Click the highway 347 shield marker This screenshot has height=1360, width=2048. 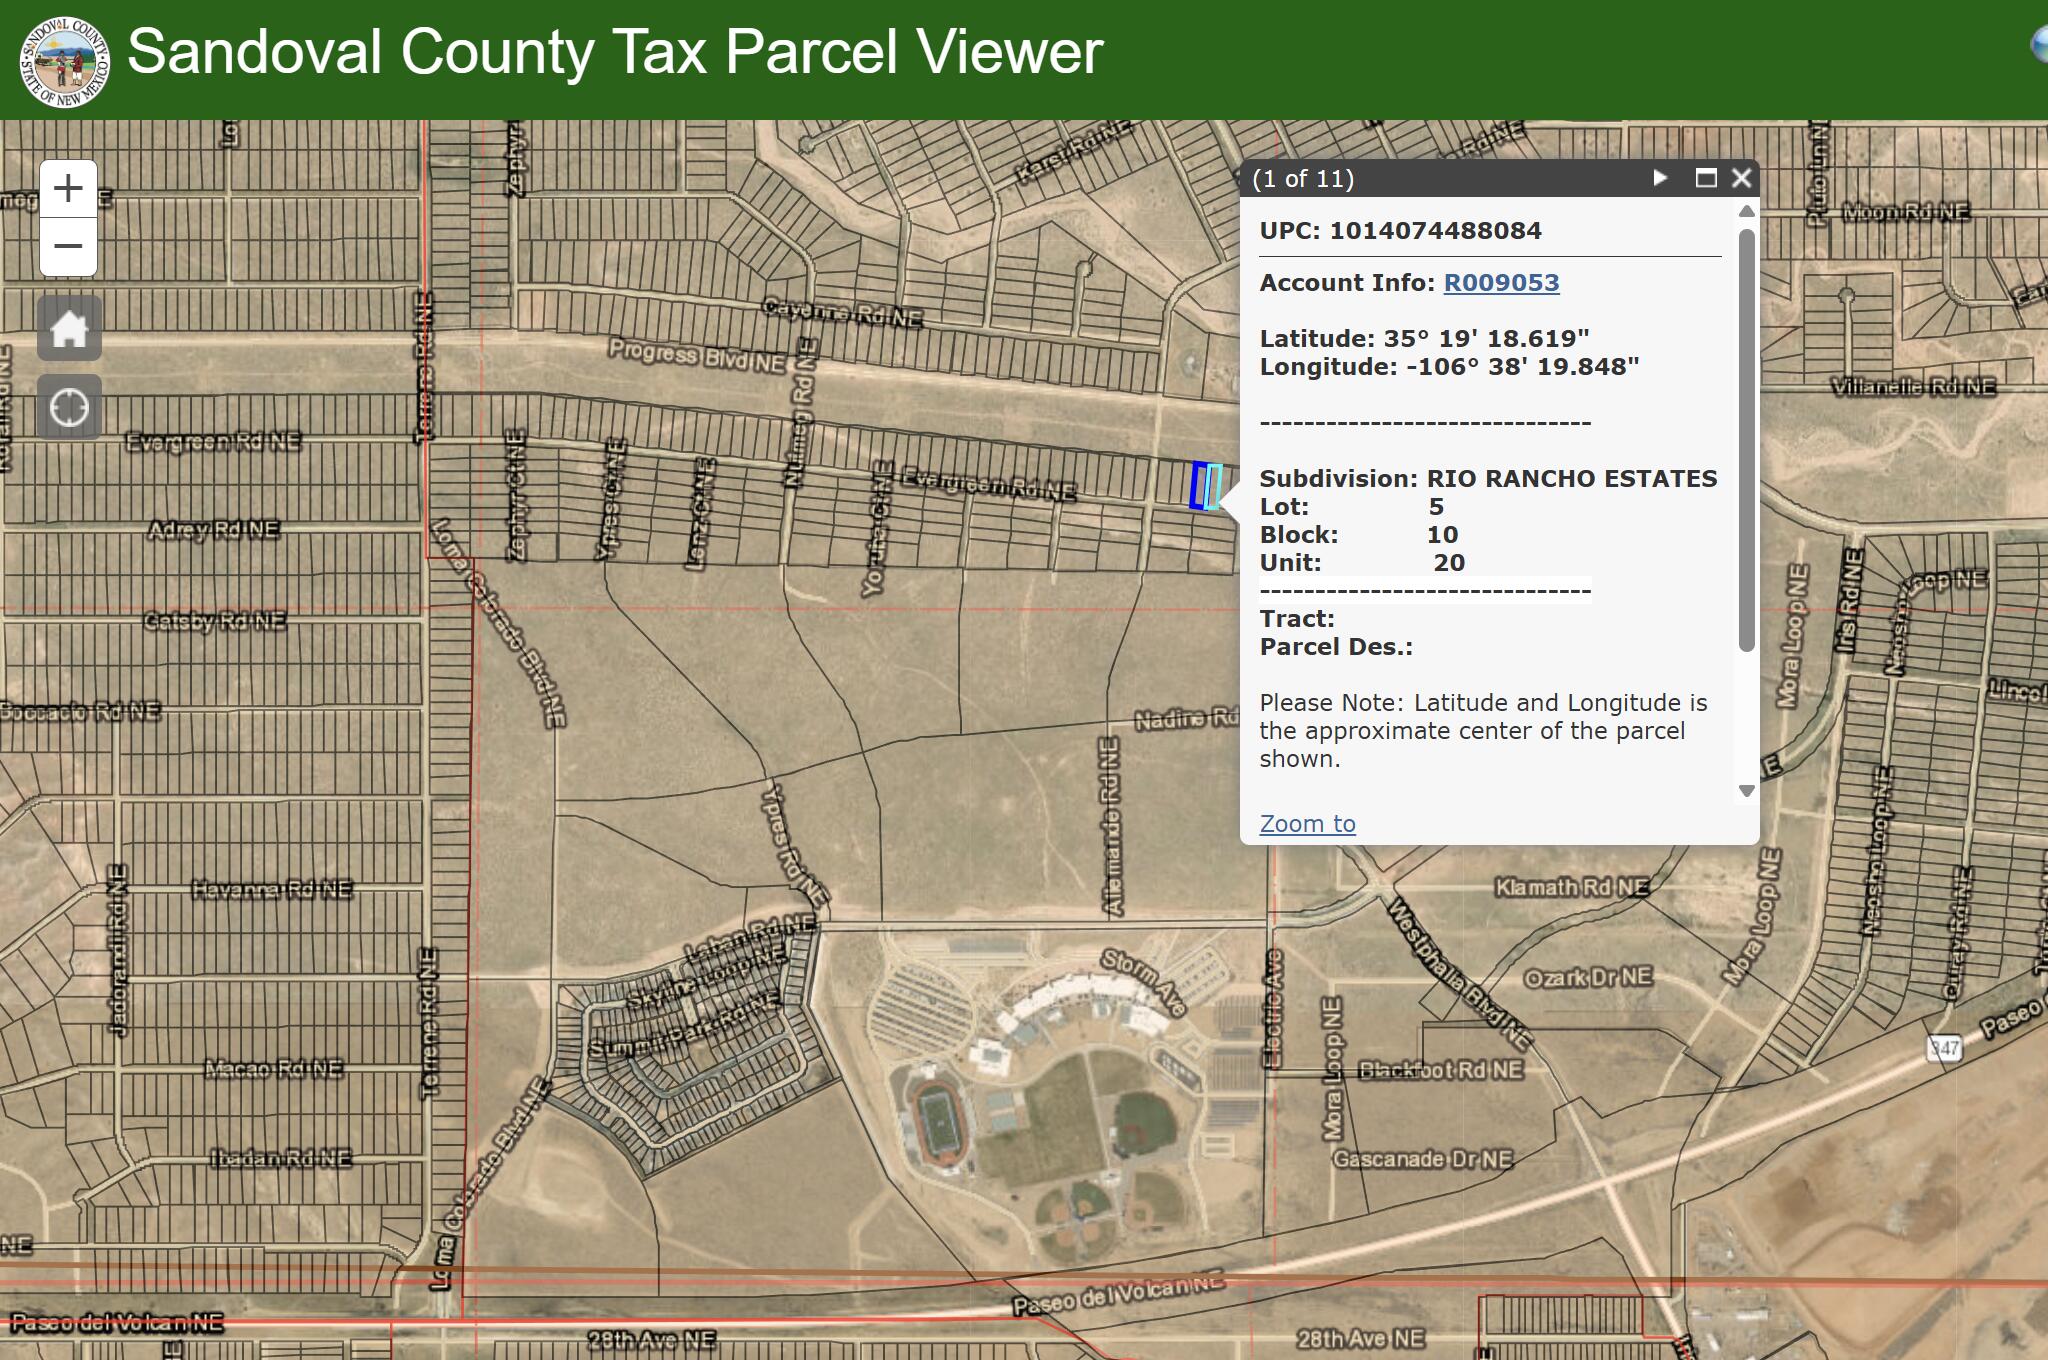tap(1944, 1048)
